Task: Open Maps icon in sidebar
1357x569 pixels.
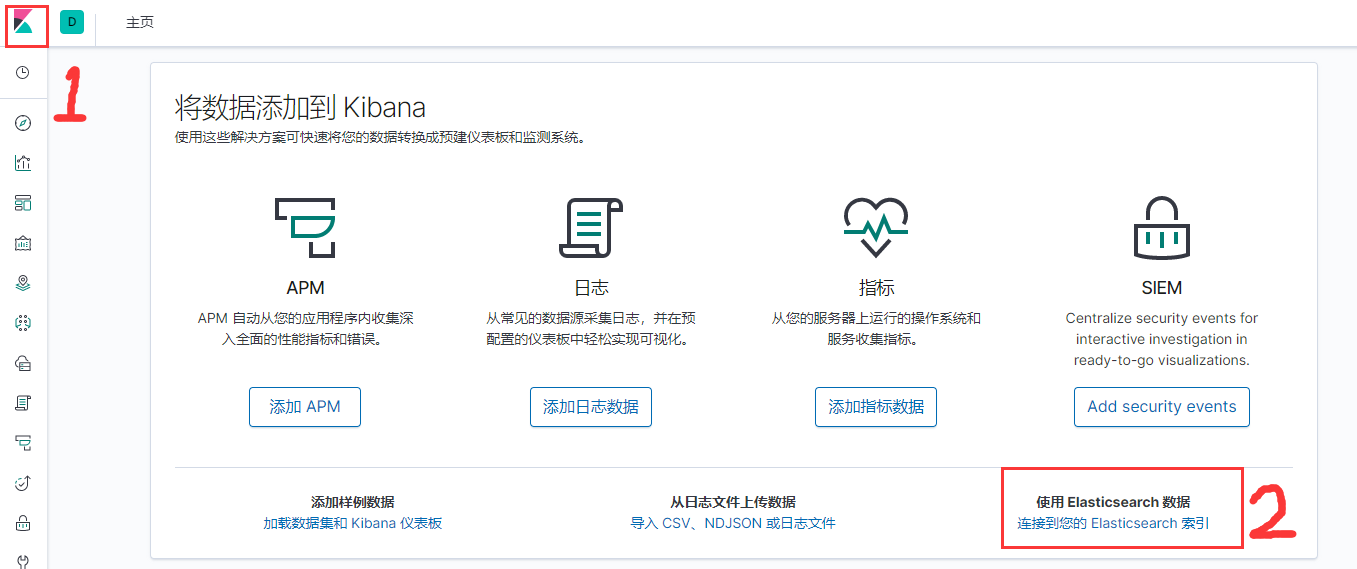Action: point(23,283)
